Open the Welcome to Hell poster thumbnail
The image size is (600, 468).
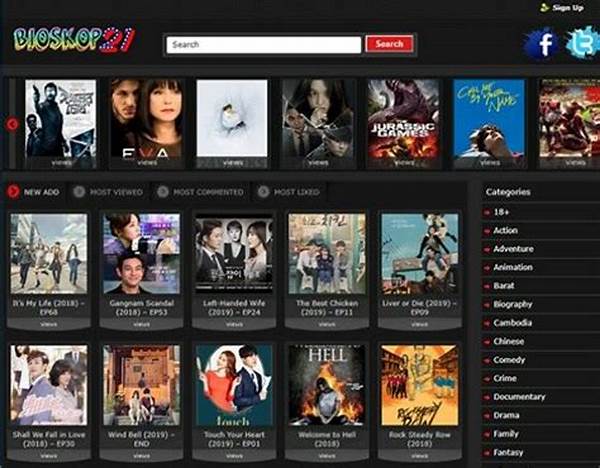(327, 385)
